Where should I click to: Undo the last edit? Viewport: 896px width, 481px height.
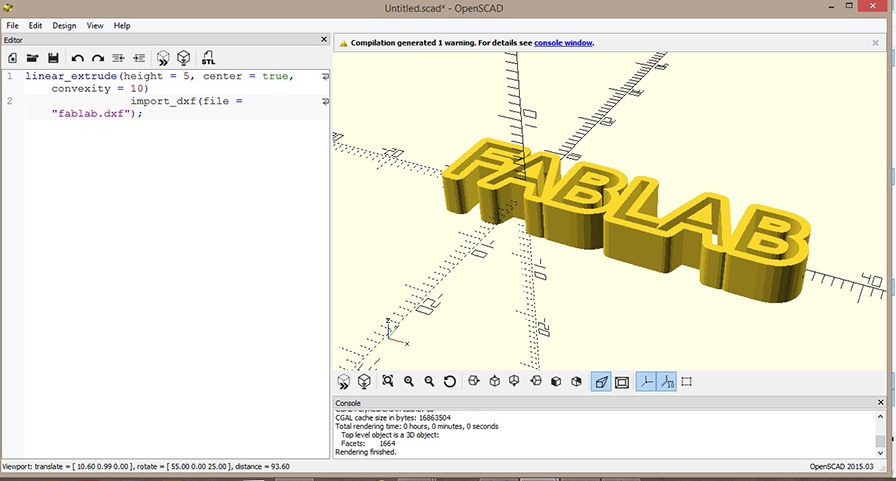click(78, 58)
